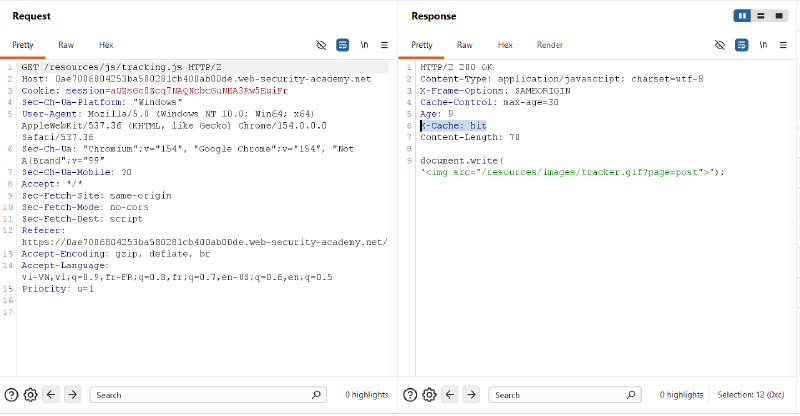Click the Priority: u=1 line
The height and width of the screenshot is (416, 800).
[58, 289]
